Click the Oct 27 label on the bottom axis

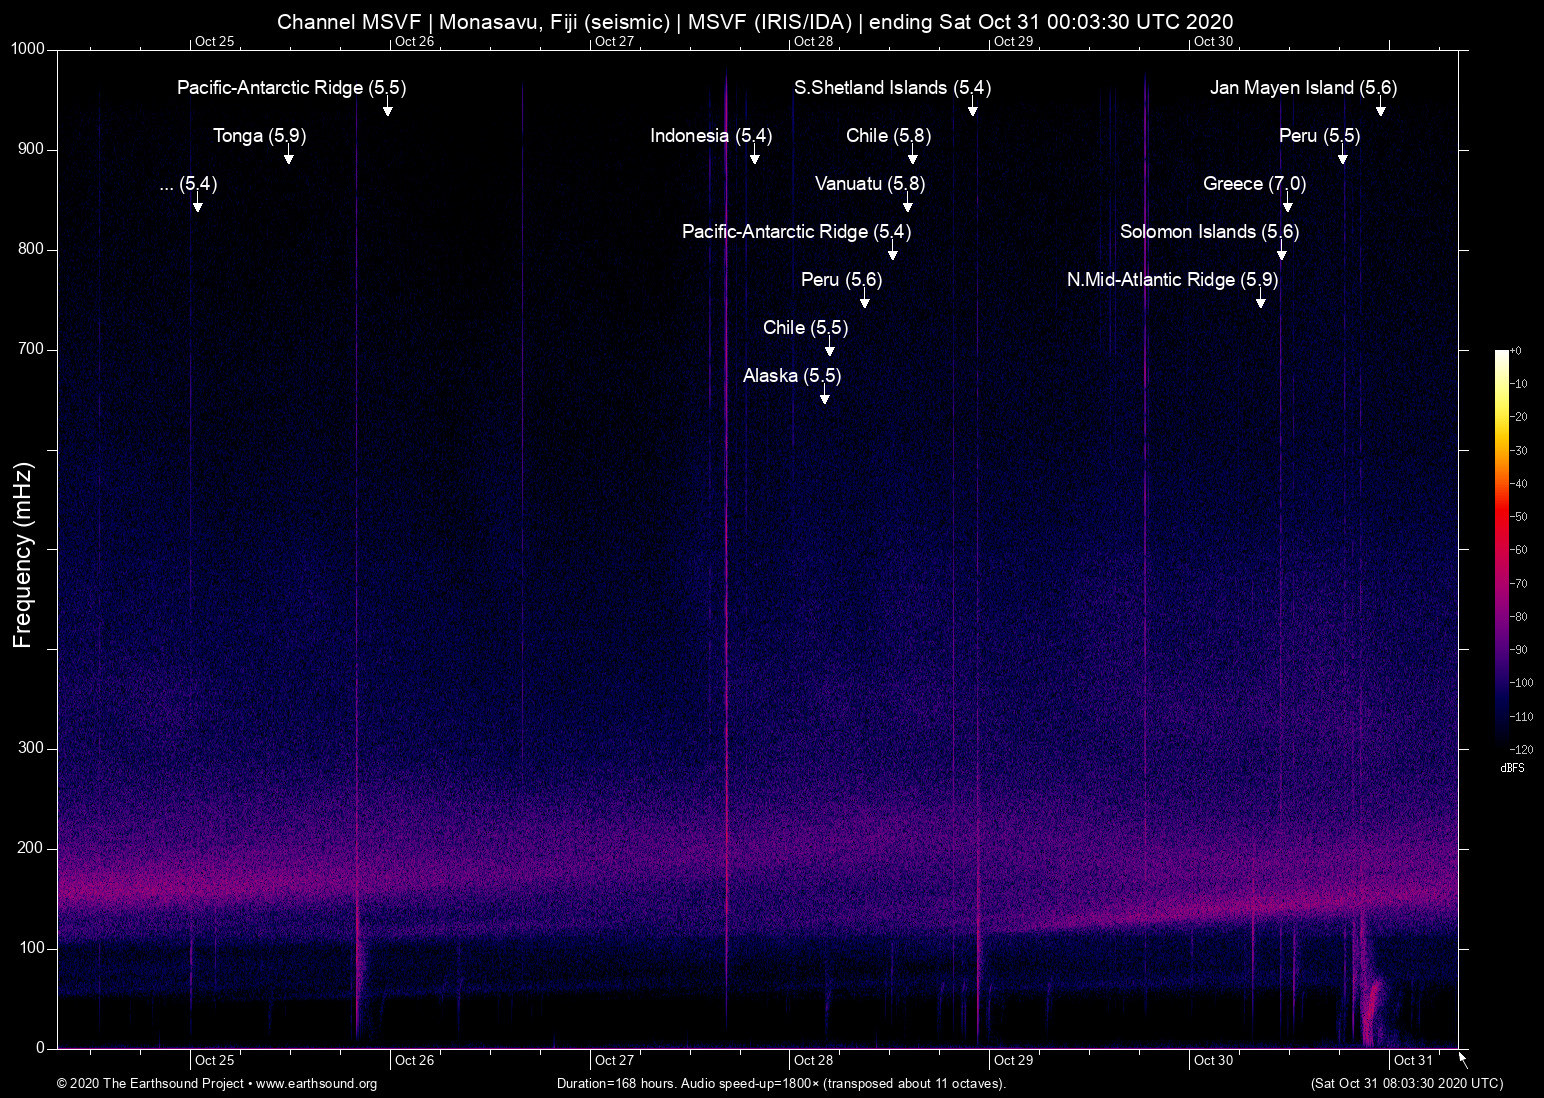[613, 1060]
